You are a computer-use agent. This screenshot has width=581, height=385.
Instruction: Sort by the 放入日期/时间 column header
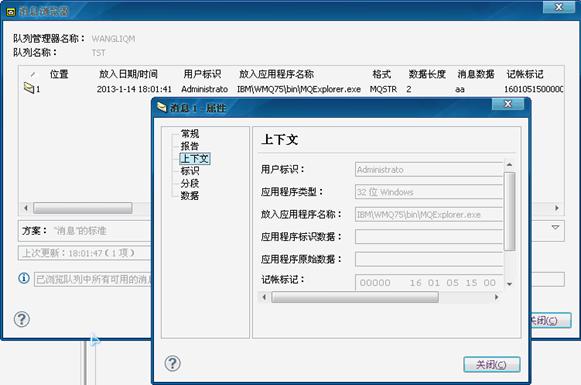[128, 74]
